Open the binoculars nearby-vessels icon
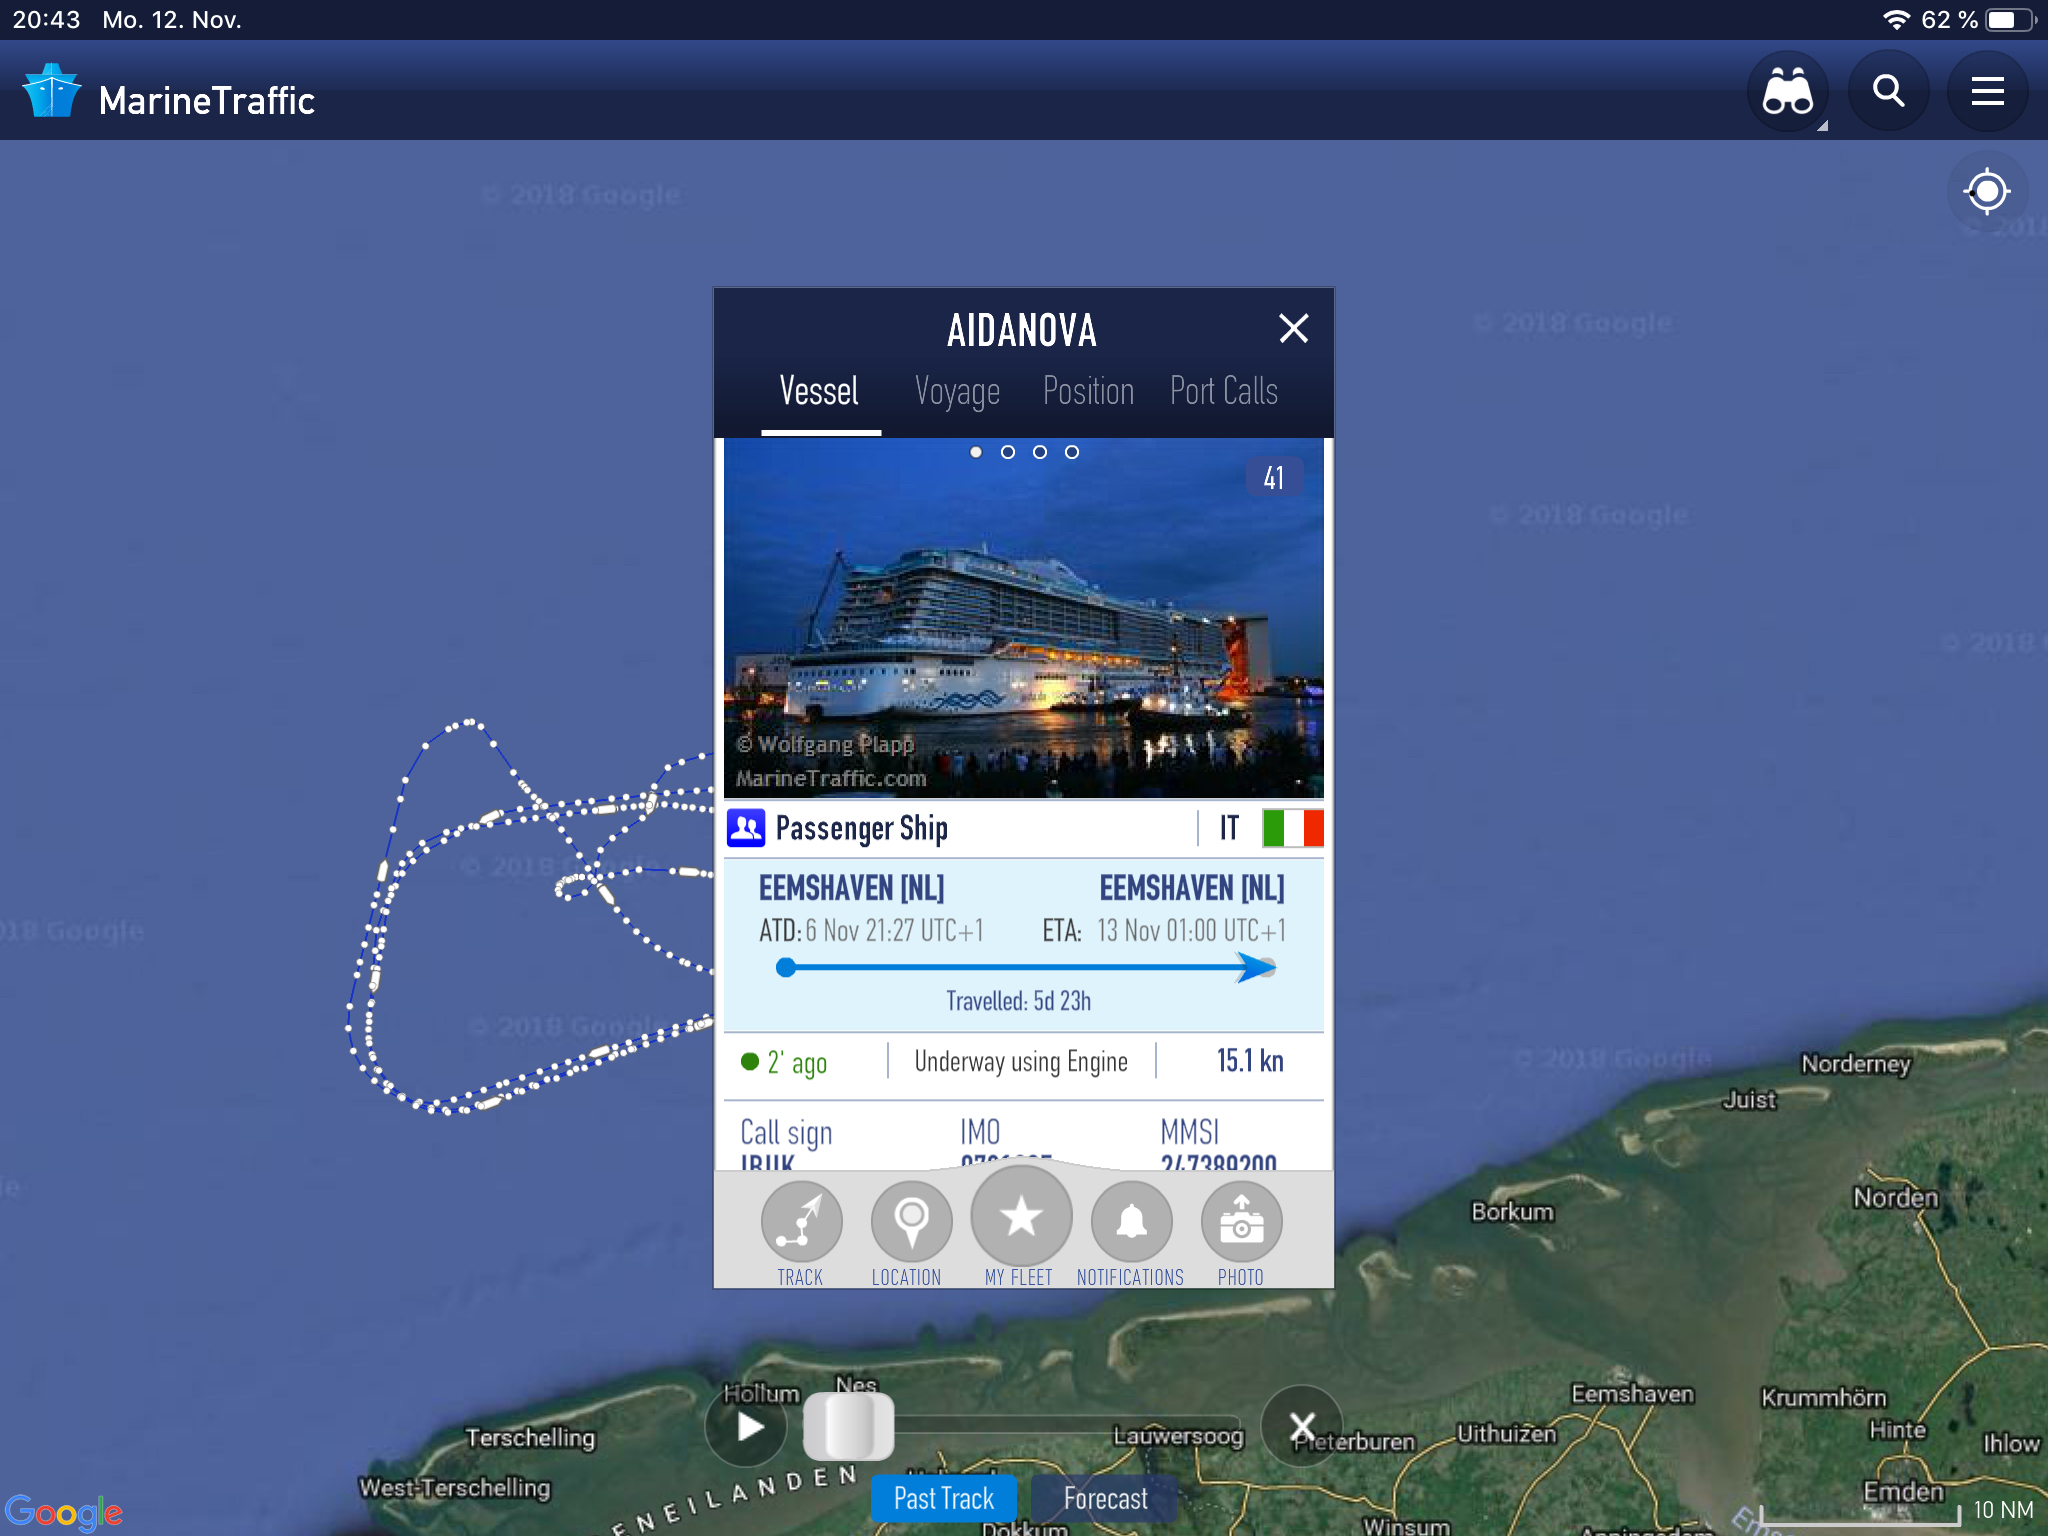Screen dimensions: 2048x1536 (1787, 92)
